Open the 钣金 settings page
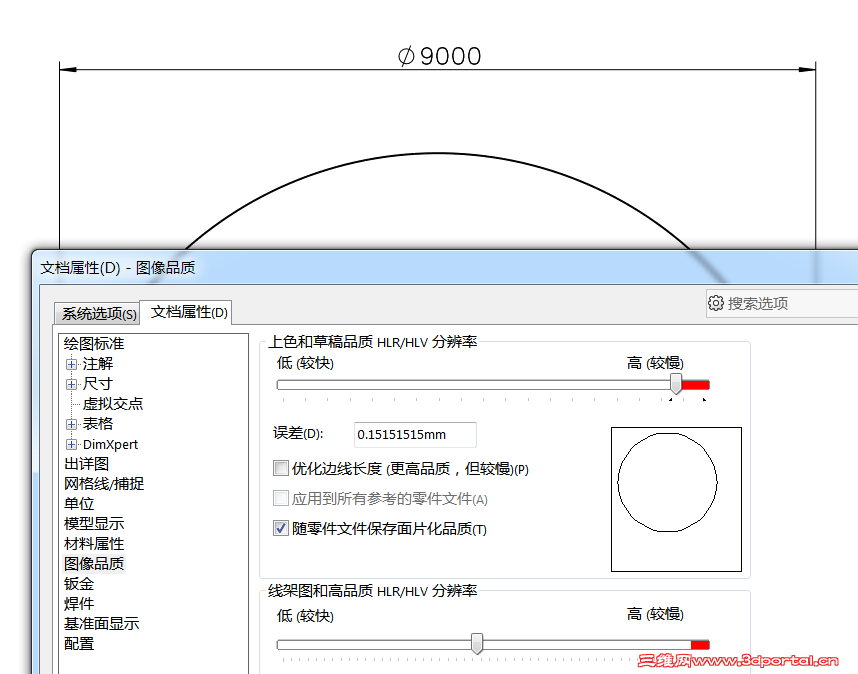Image resolution: width=858 pixels, height=674 pixels. click(79, 584)
